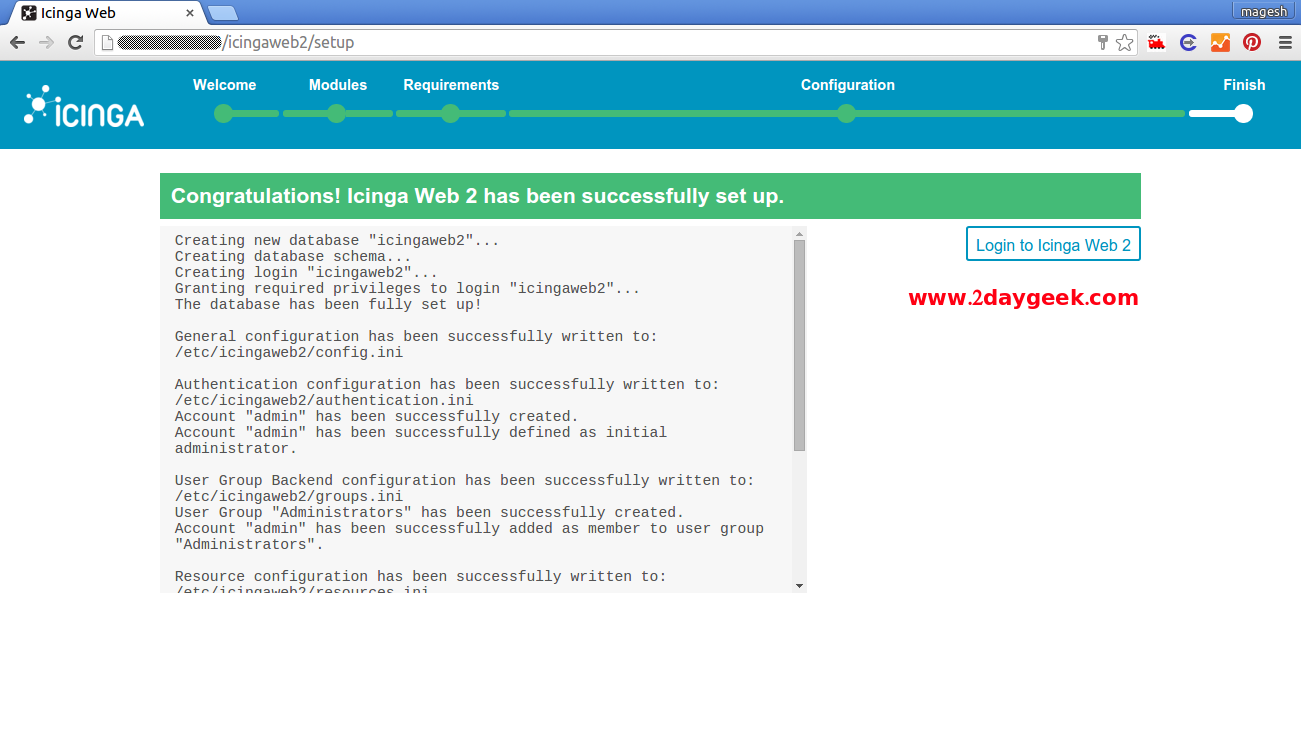Click Login to Icinga Web 2
This screenshot has height=744, width=1301.
[x=1053, y=245]
